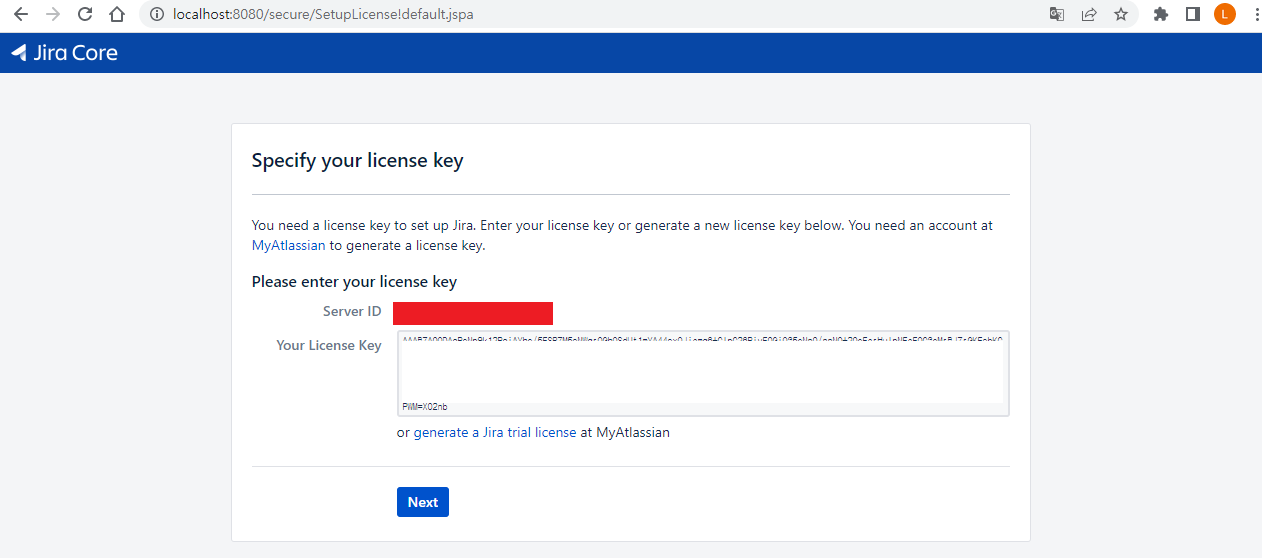Viewport: 1262px width, 558px height.
Task: Click the browser forward arrow
Action: (53, 14)
